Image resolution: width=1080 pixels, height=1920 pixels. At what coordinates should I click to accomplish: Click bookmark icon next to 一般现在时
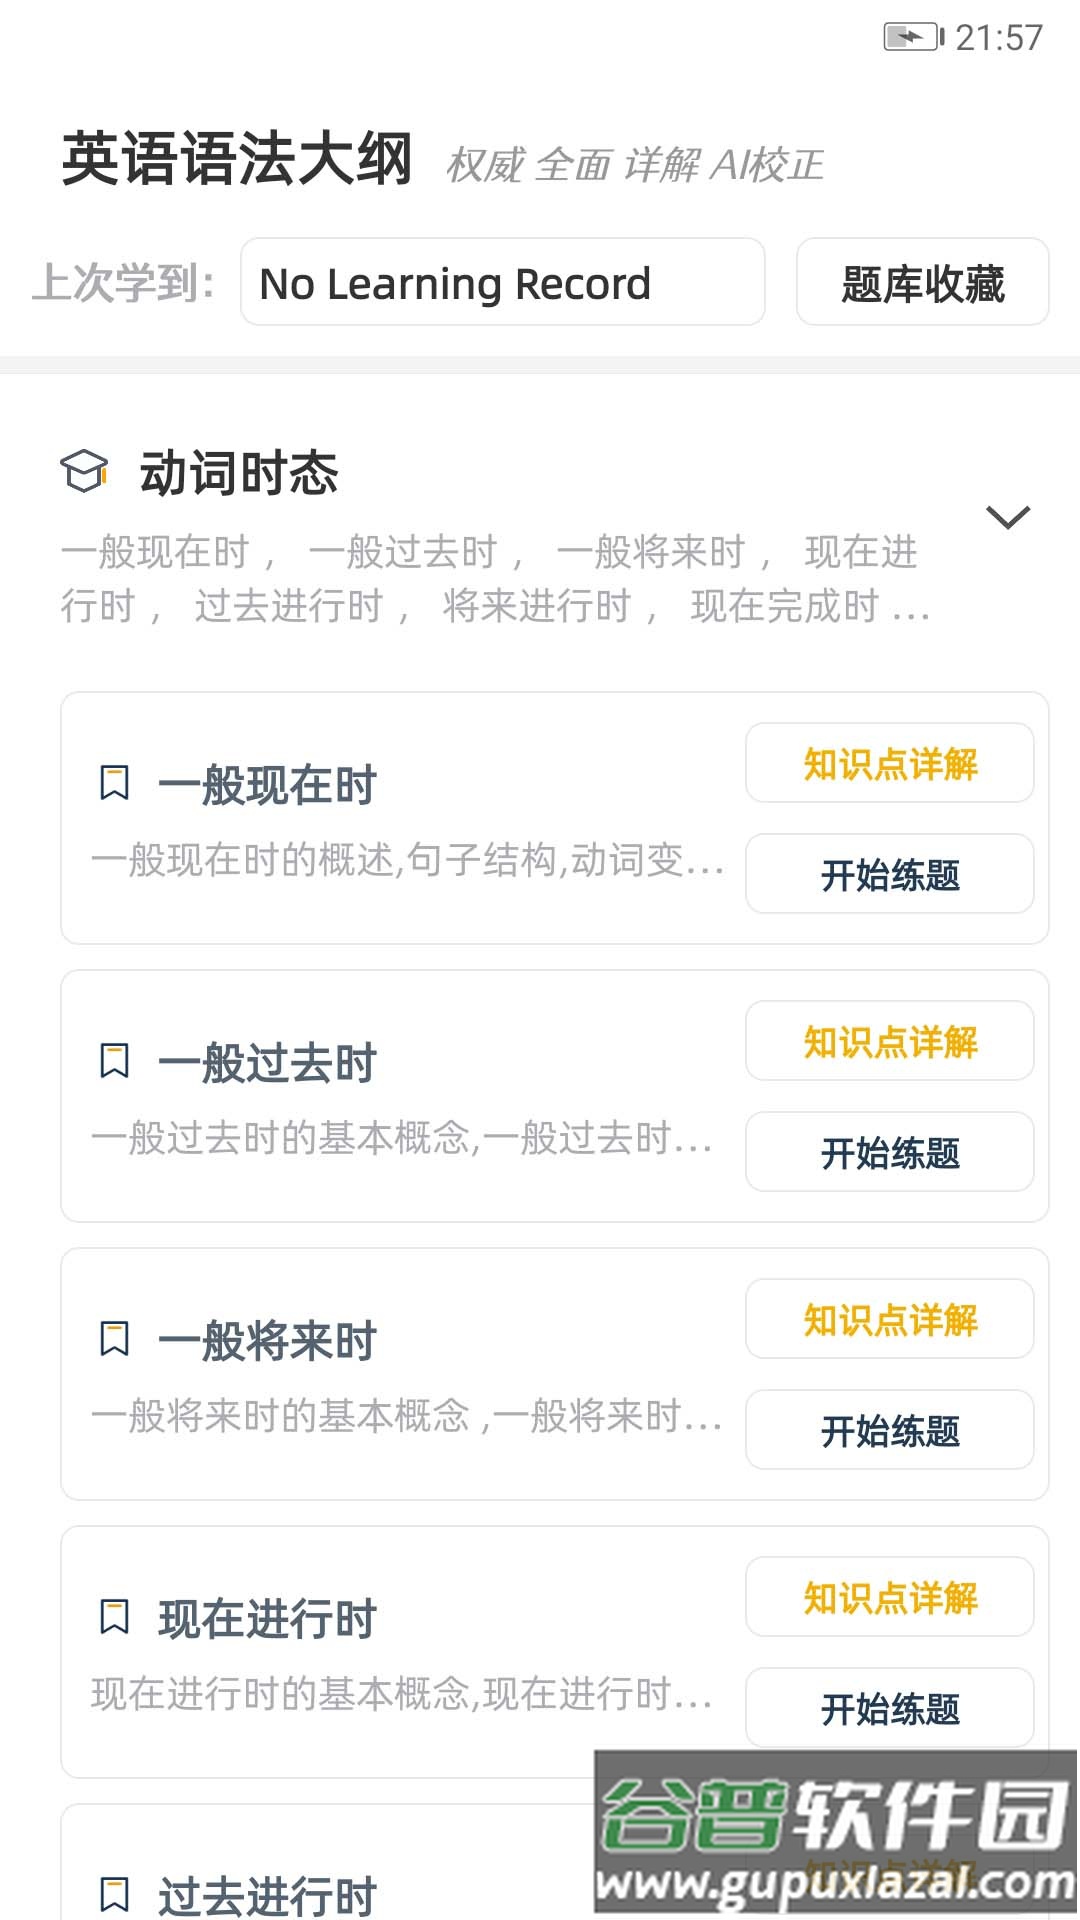pos(115,783)
